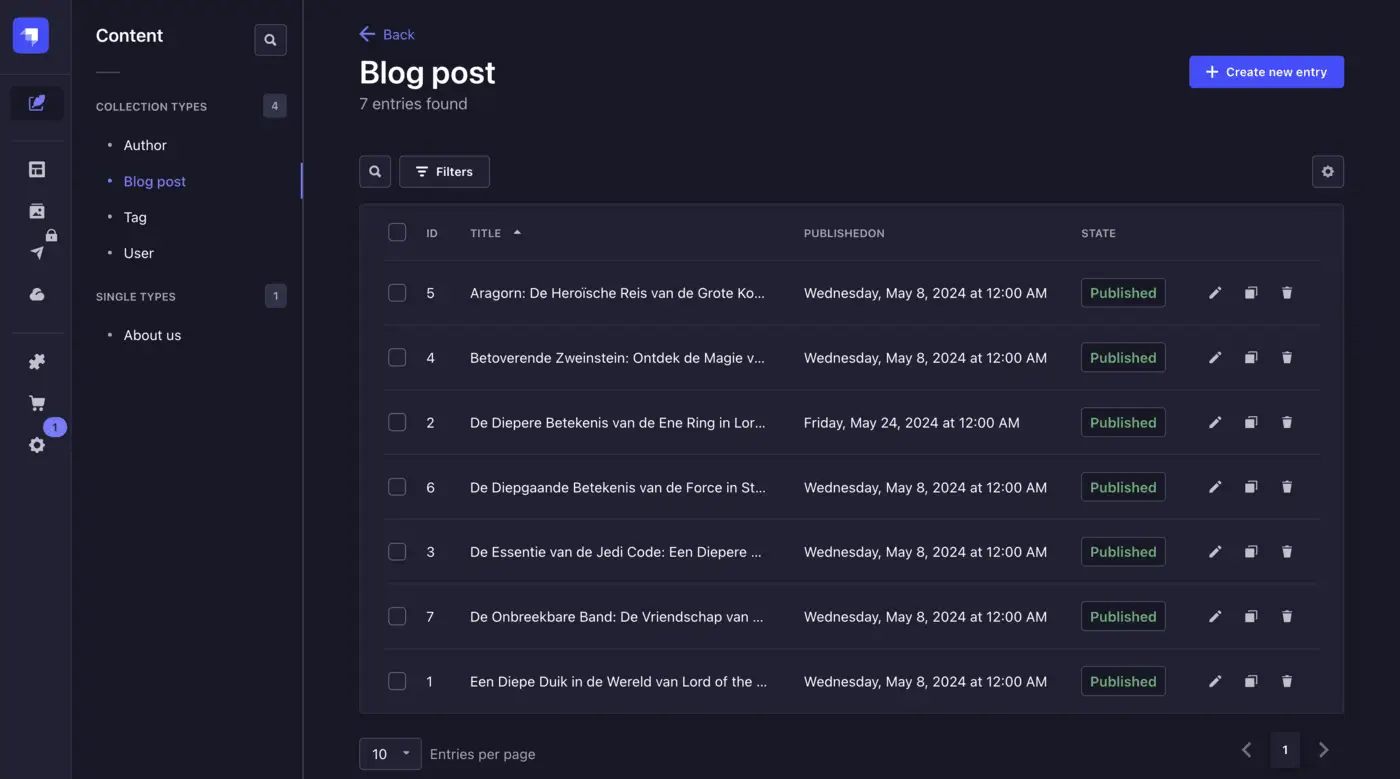Create a new entry with the blue button
This screenshot has height=779, width=1400.
(x=1266, y=71)
